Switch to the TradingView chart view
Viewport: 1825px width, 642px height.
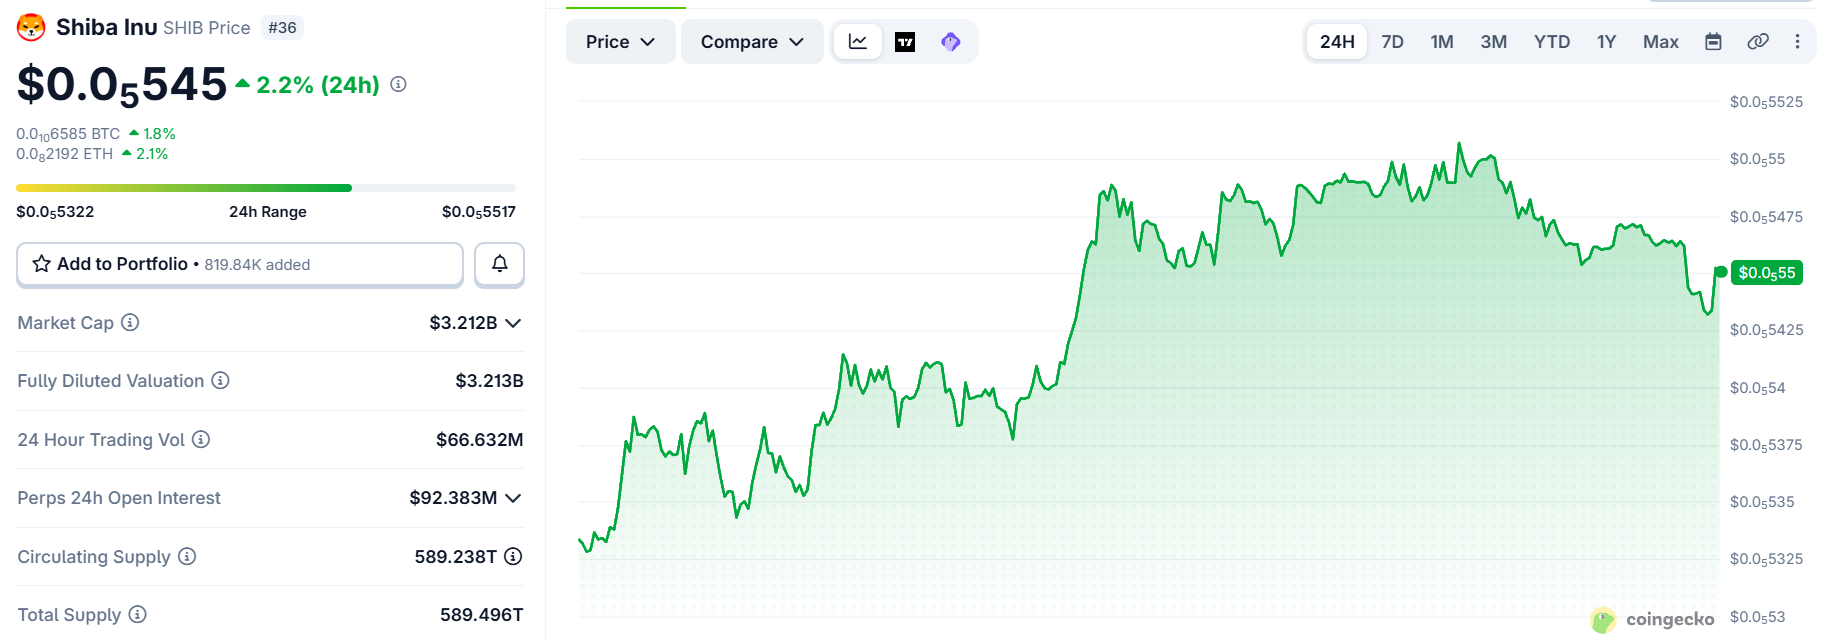905,42
